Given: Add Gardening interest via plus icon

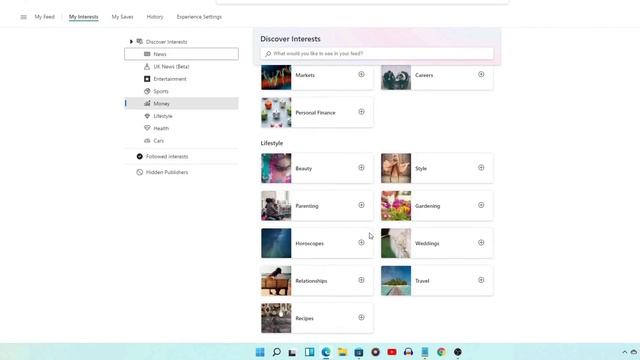Looking at the screenshot, I should [x=481, y=205].
